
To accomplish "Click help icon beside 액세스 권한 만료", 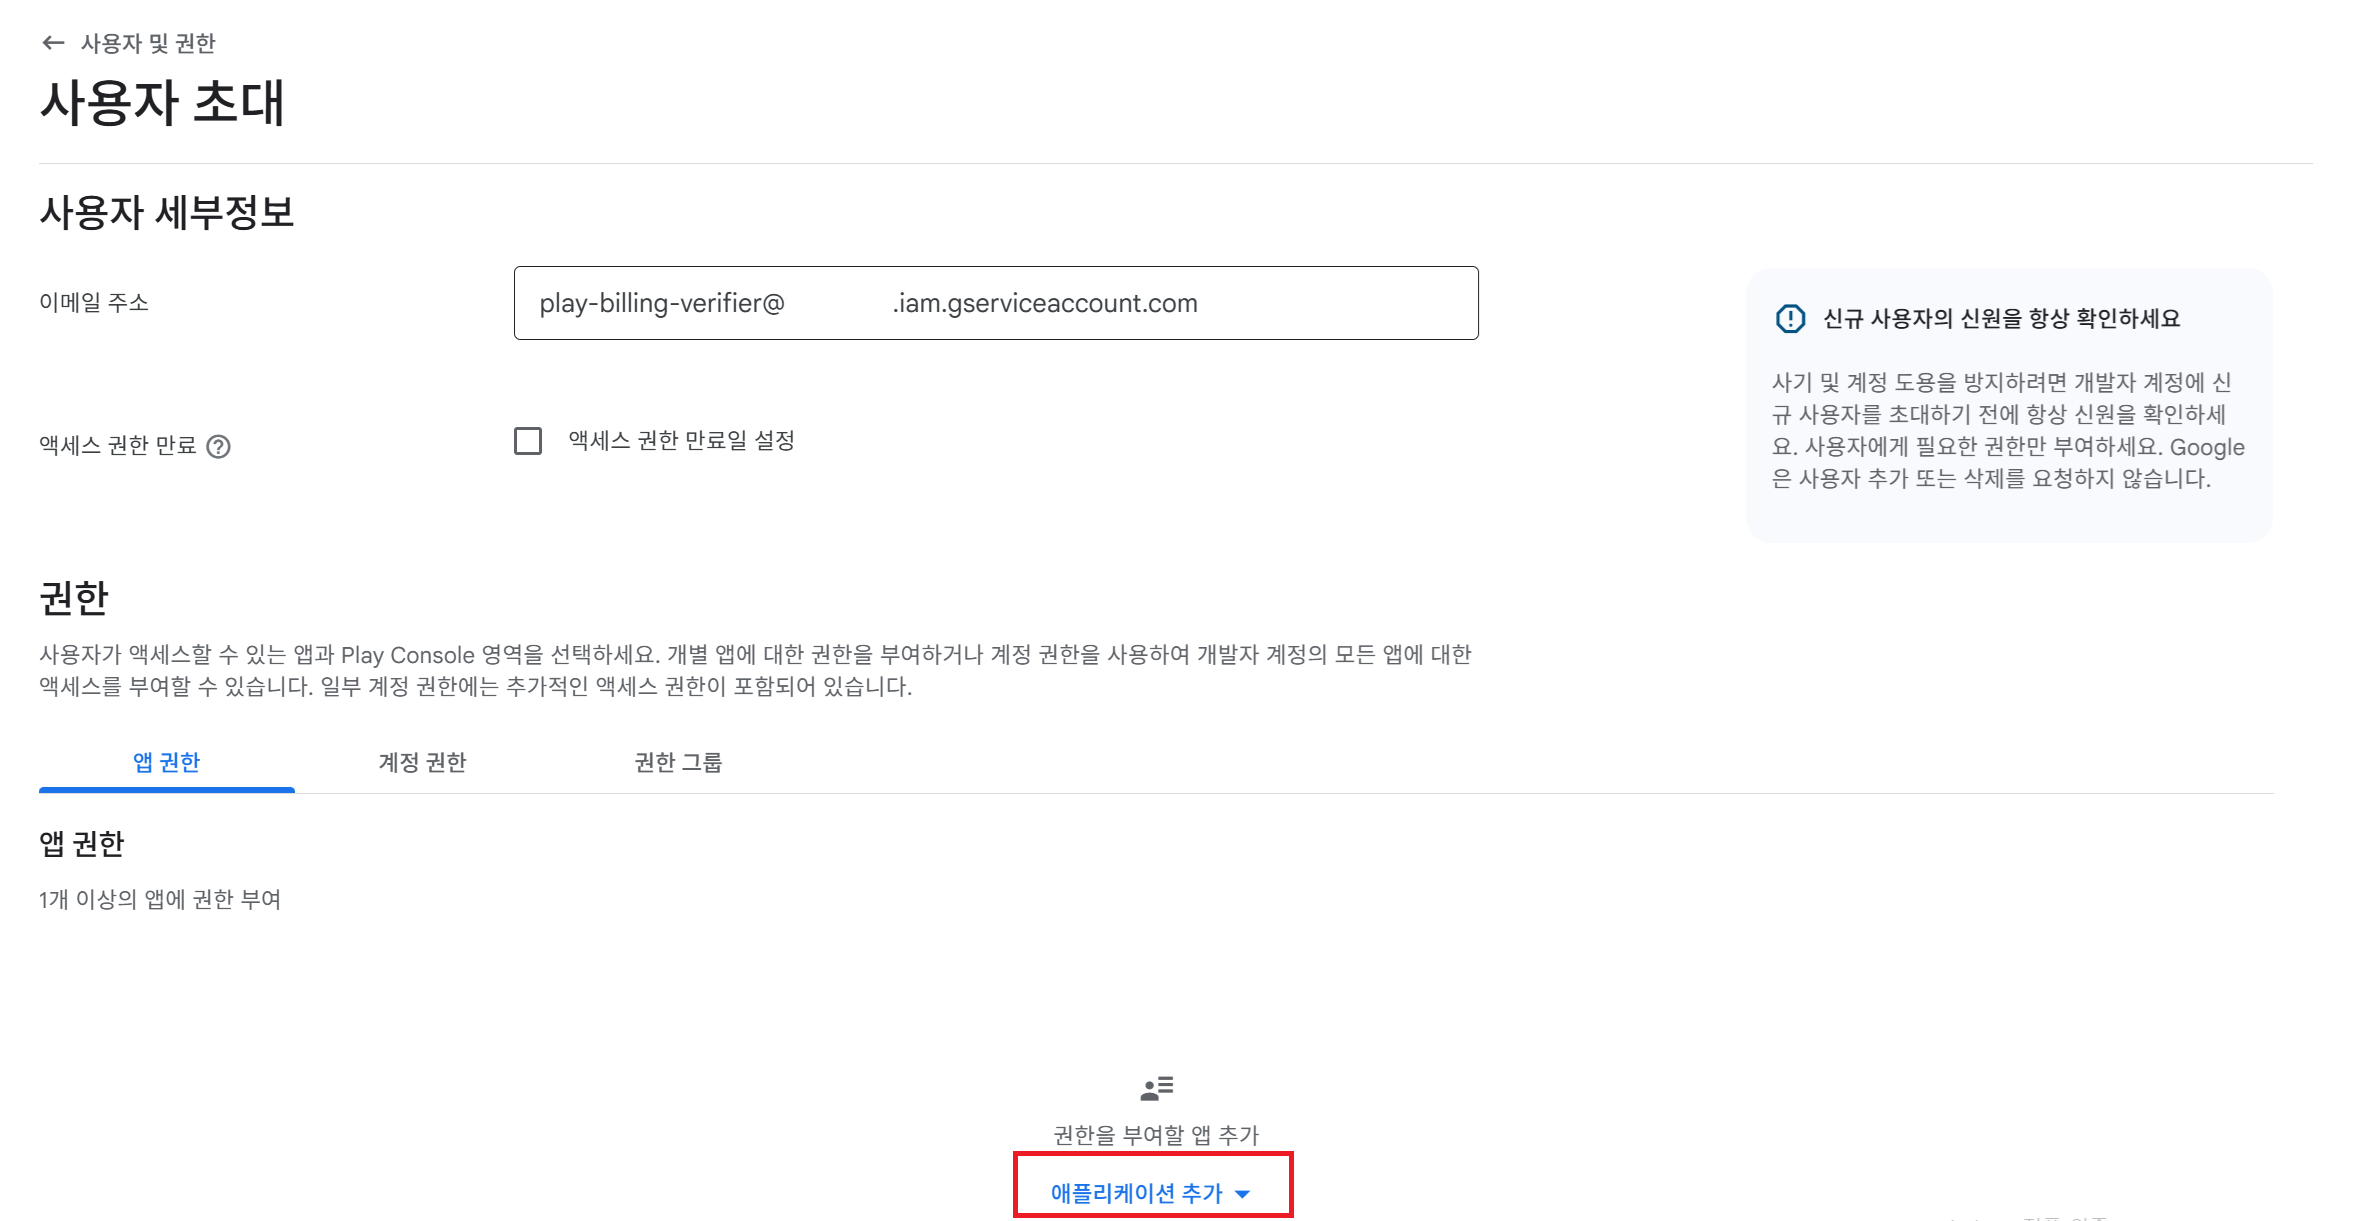I will (x=218, y=446).
